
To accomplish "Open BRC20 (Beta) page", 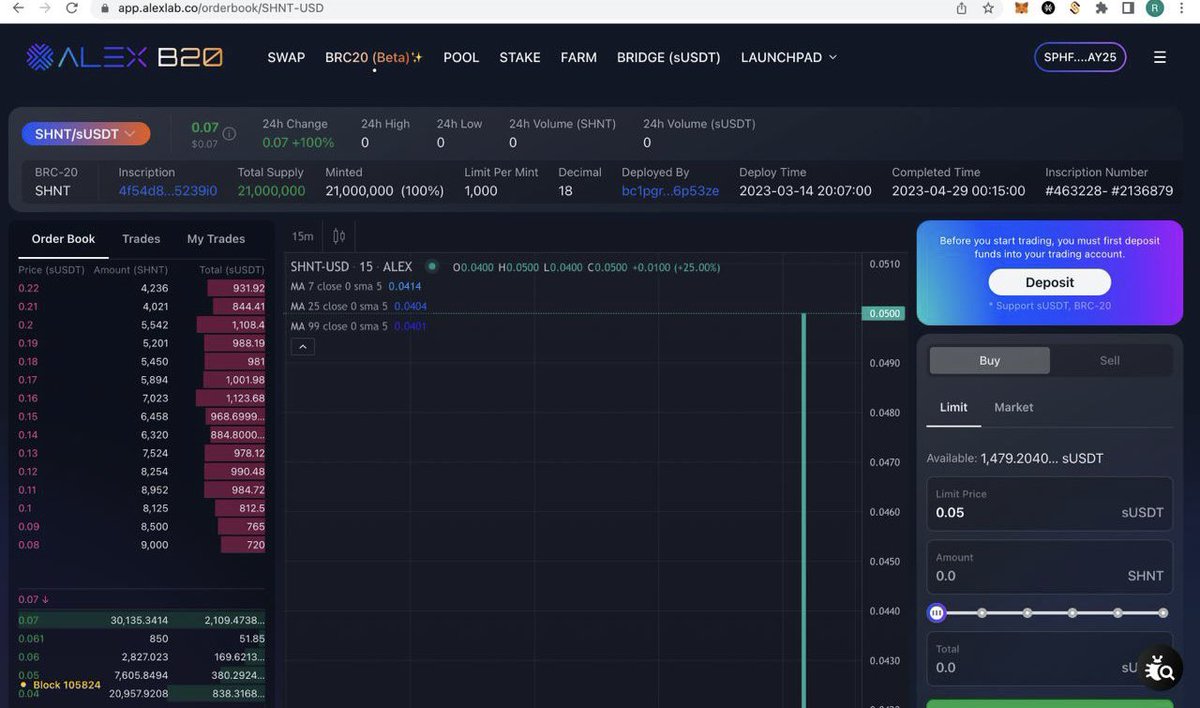I will click(x=374, y=57).
